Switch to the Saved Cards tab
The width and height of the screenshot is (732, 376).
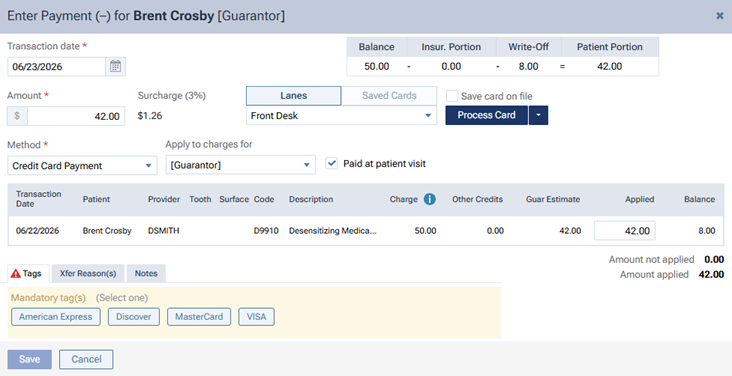click(389, 96)
